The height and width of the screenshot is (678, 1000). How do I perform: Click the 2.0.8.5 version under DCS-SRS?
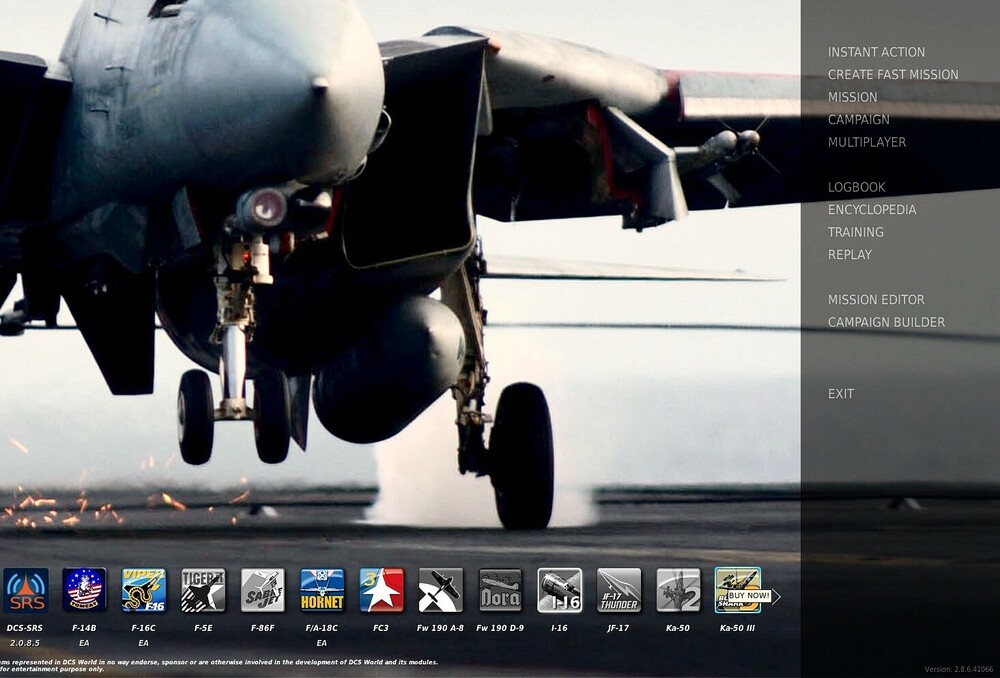coord(25,643)
